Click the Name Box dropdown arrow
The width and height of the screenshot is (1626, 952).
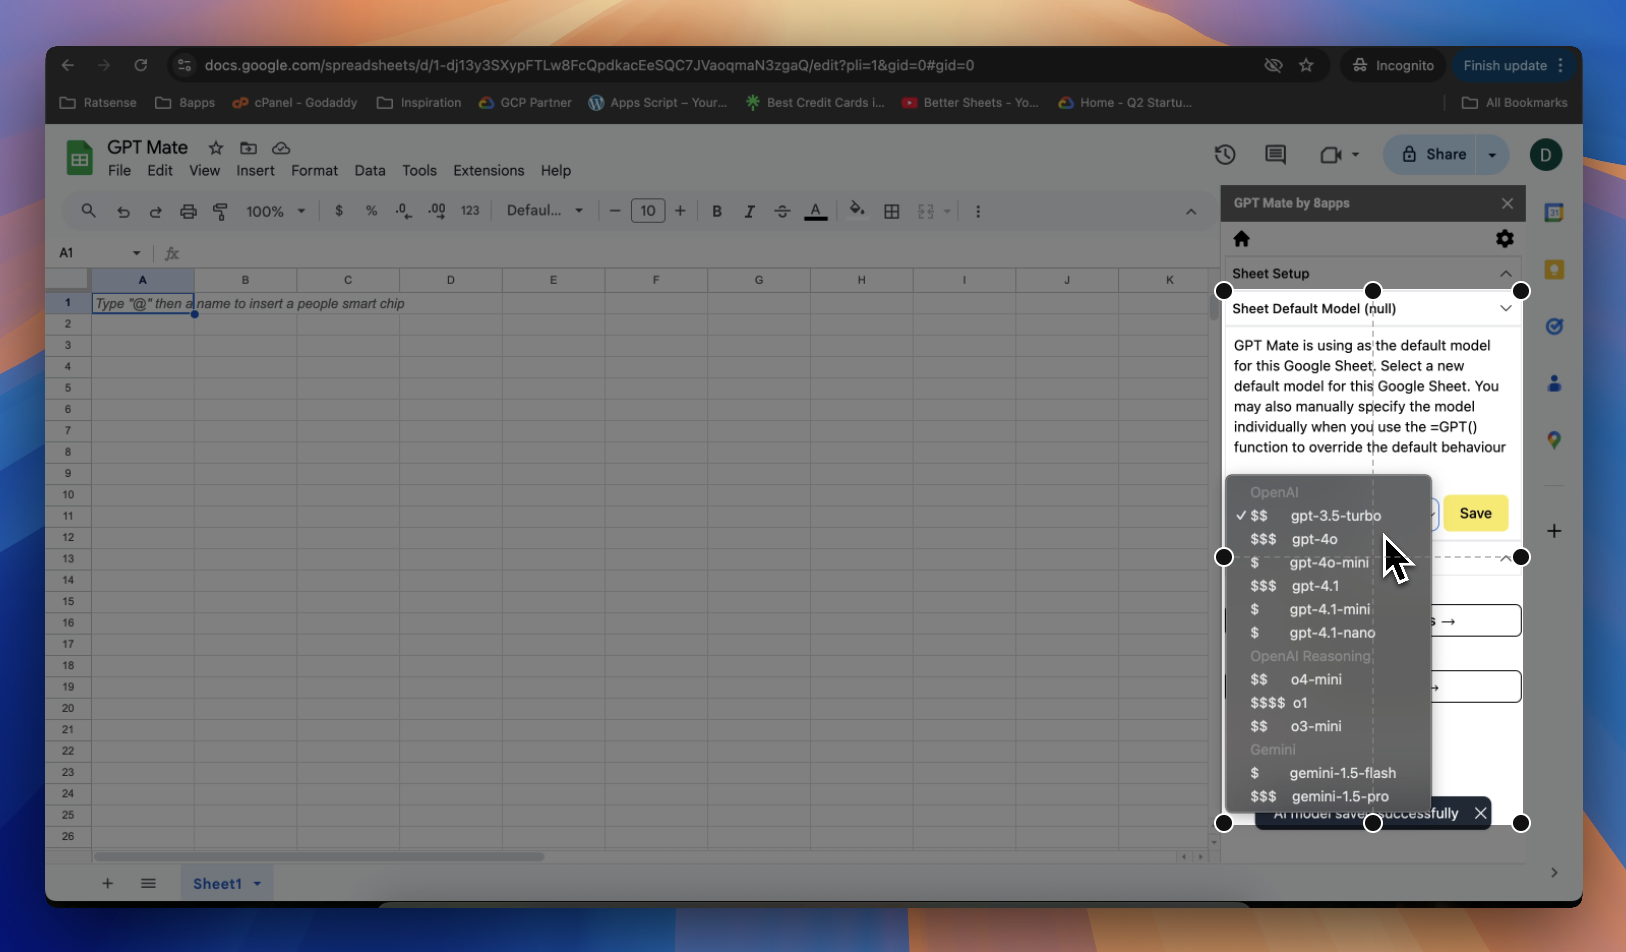tap(136, 253)
